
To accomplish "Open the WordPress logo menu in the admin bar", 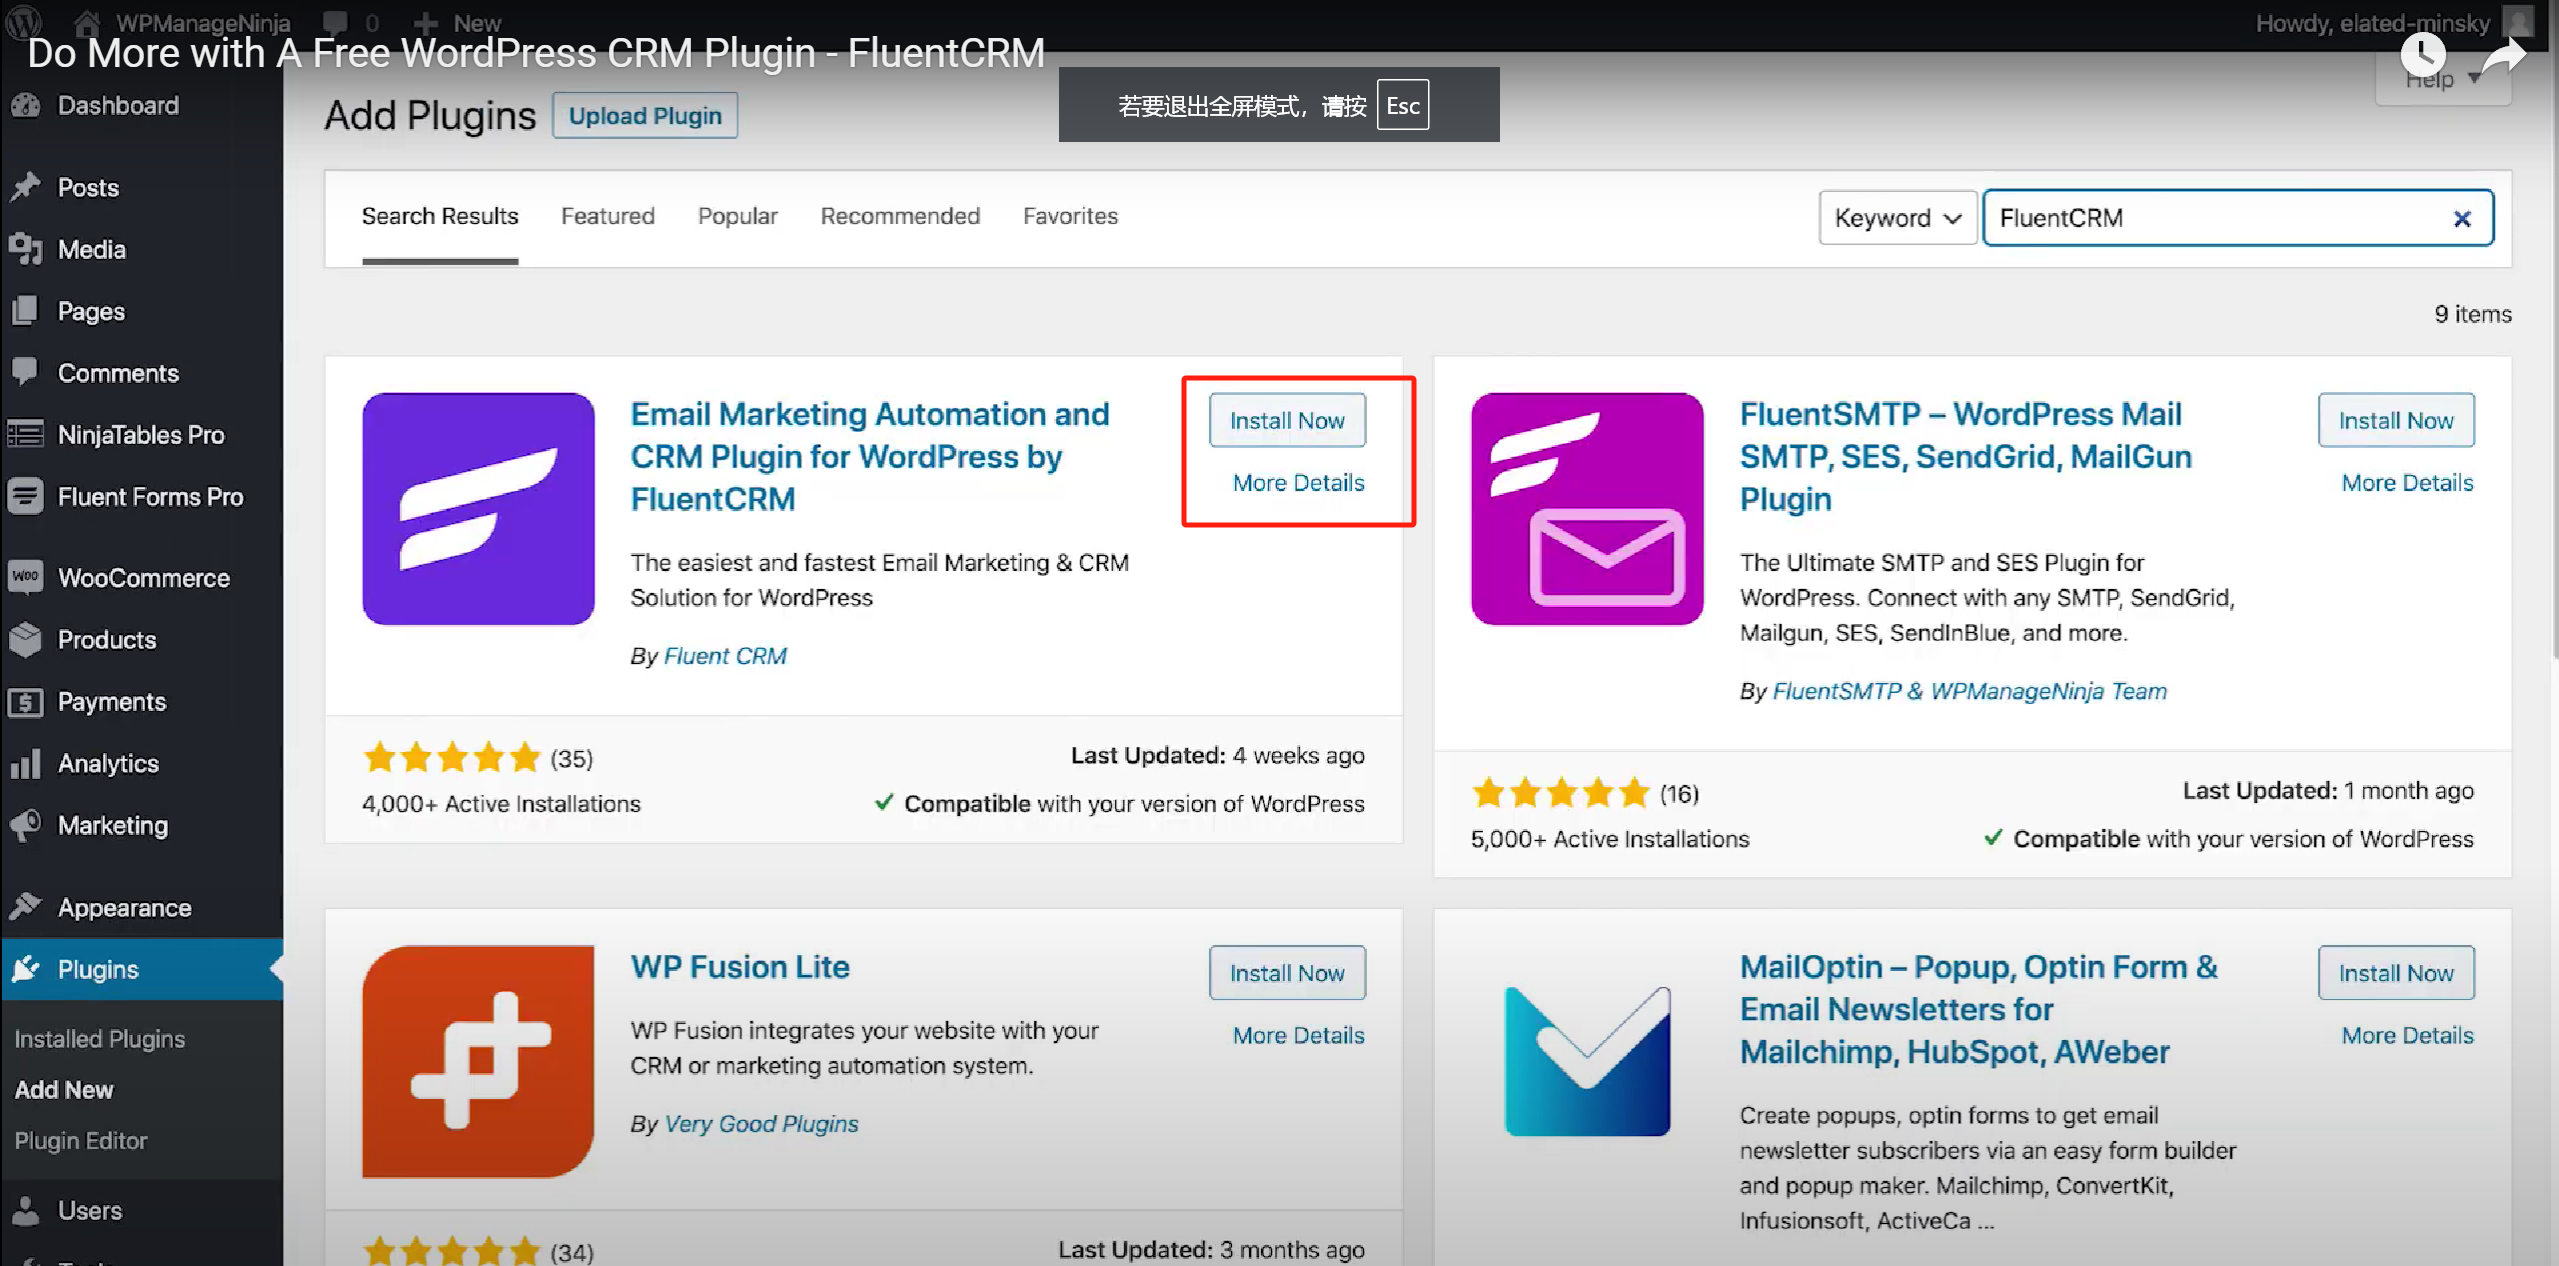I will 22,22.
